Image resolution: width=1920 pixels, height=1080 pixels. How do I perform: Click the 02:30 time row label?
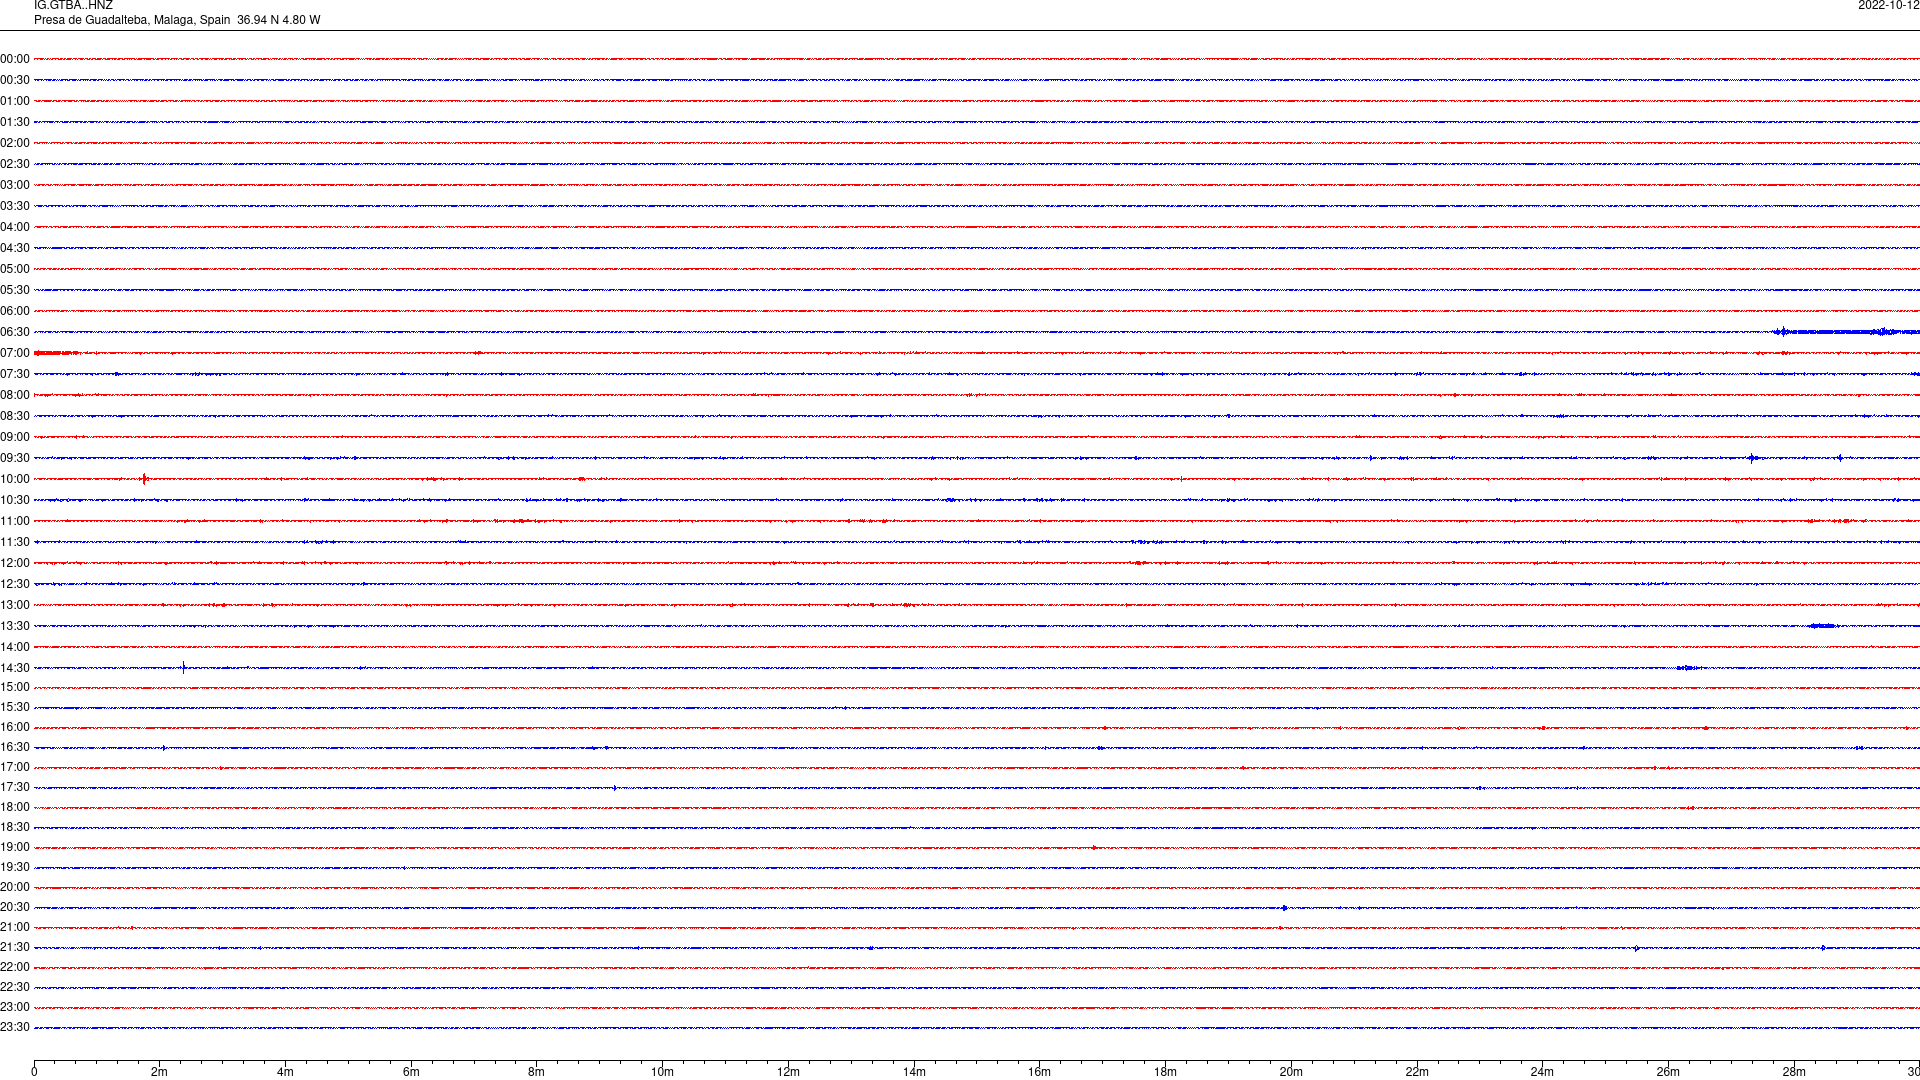pyautogui.click(x=15, y=164)
